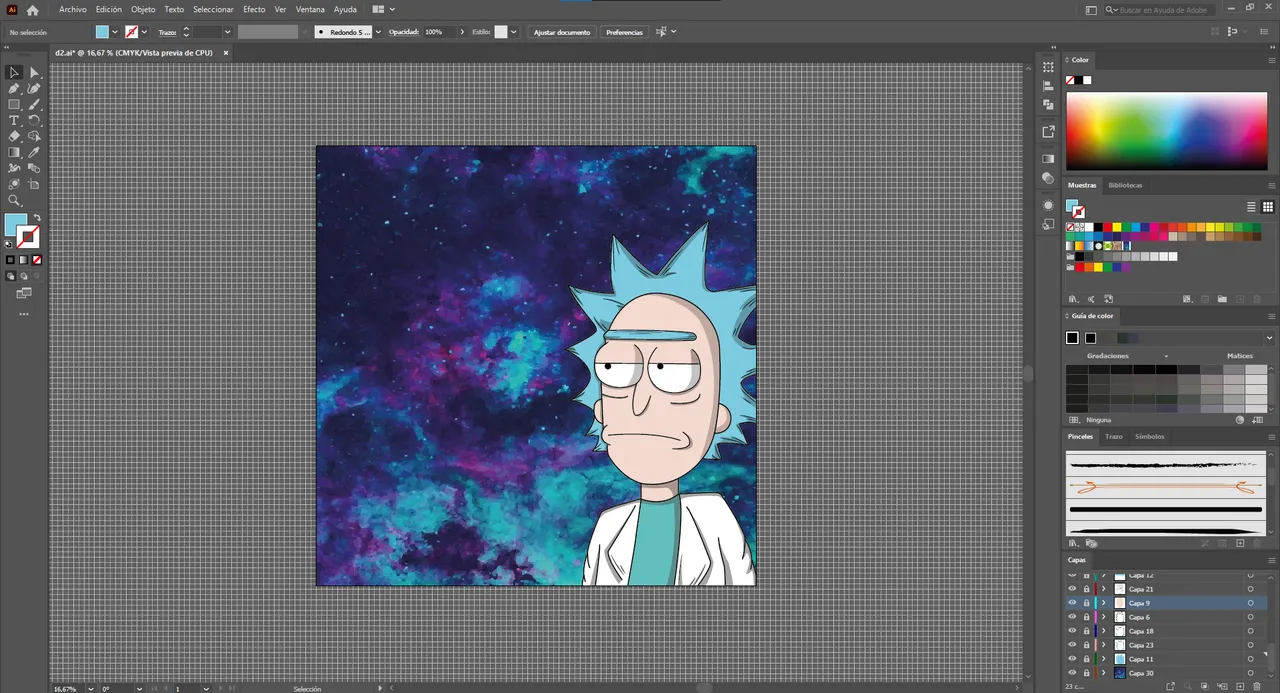Select the Paintbrush tool
The width and height of the screenshot is (1280, 693).
tap(34, 104)
